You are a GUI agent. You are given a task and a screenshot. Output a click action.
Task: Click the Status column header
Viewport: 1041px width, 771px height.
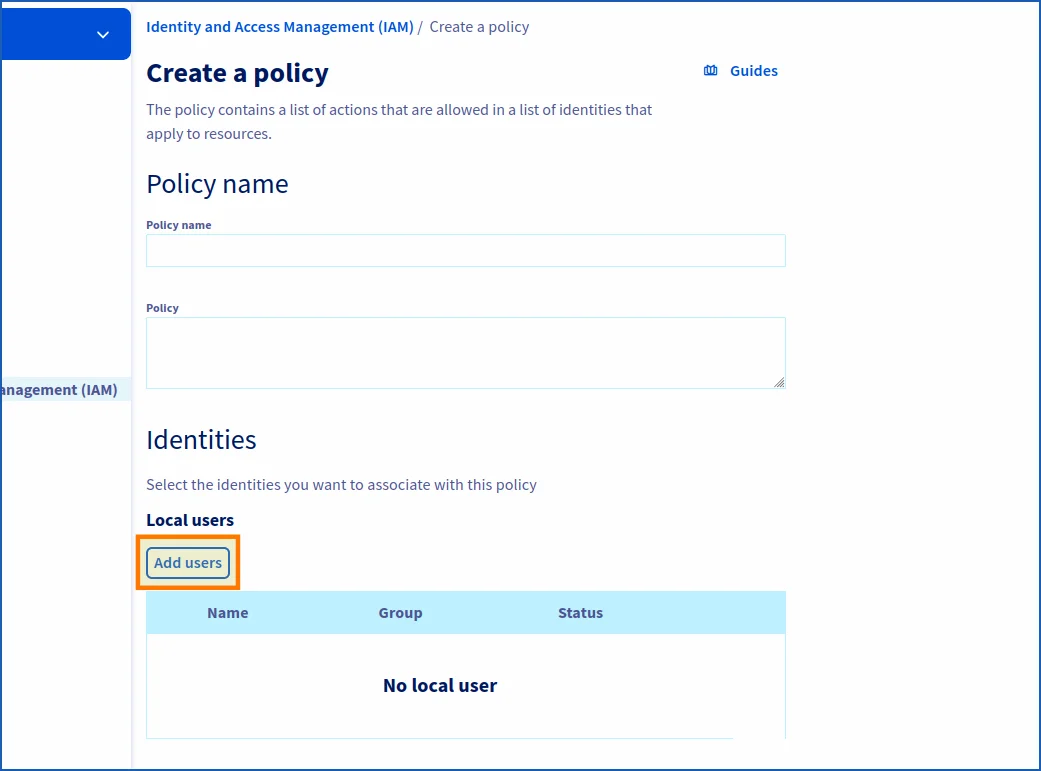pos(580,612)
